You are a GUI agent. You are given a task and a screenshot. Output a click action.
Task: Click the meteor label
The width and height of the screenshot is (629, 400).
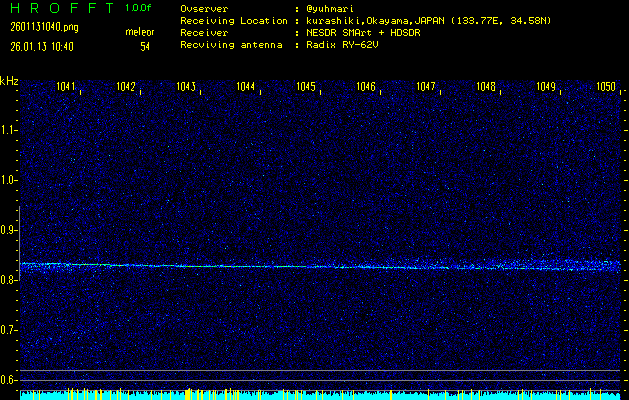tap(139, 33)
